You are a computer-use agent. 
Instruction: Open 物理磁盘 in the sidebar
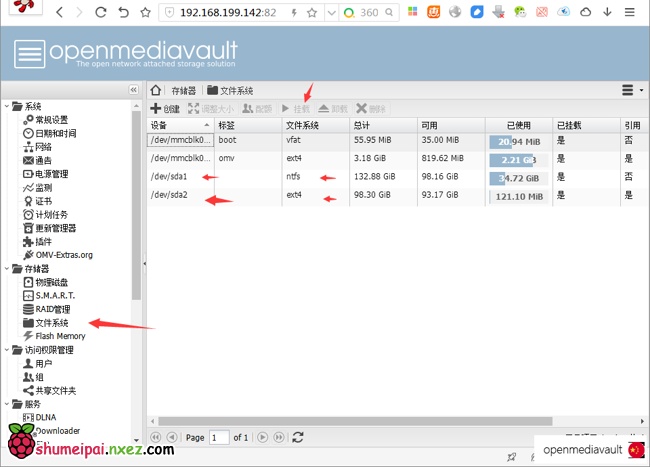50,282
